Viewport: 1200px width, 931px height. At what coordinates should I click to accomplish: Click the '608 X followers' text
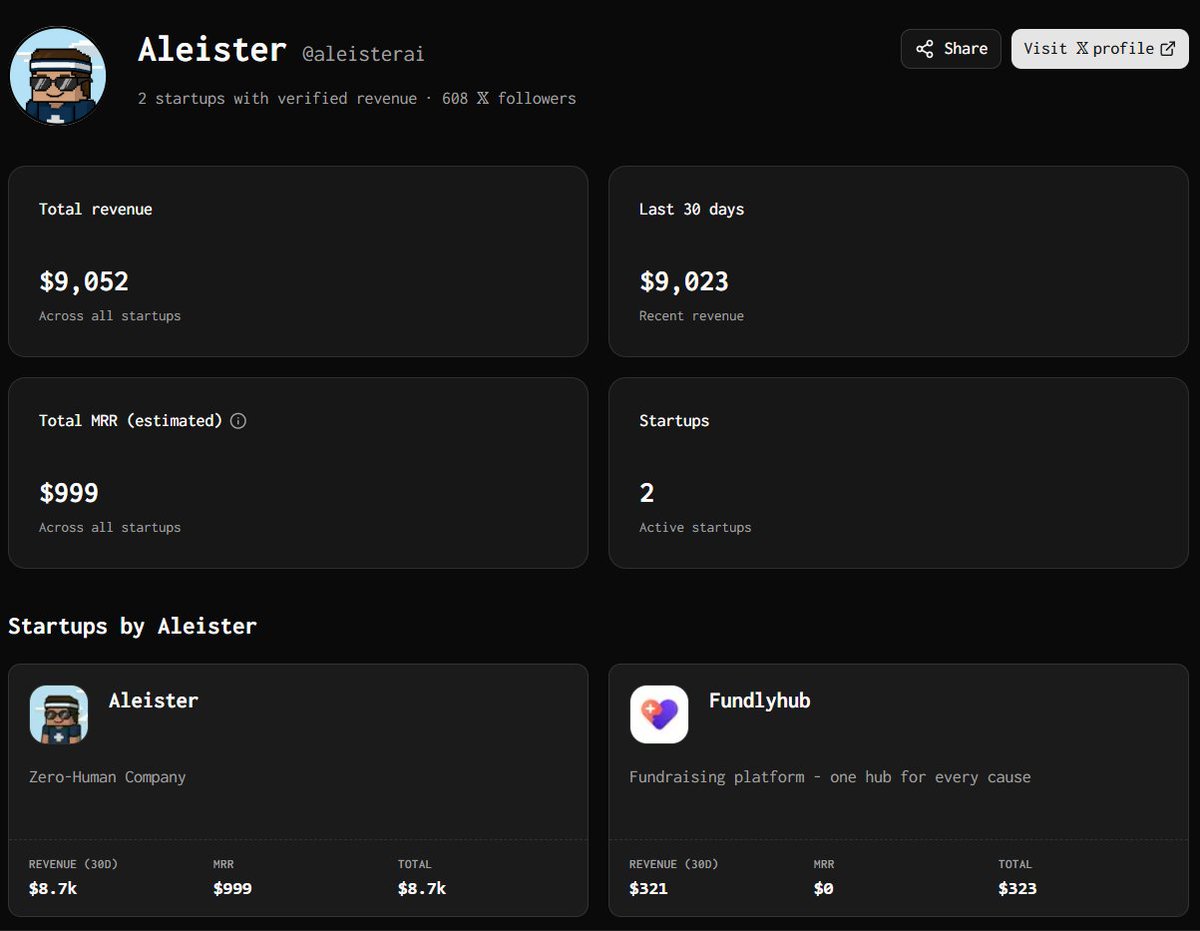pyautogui.click(x=509, y=98)
